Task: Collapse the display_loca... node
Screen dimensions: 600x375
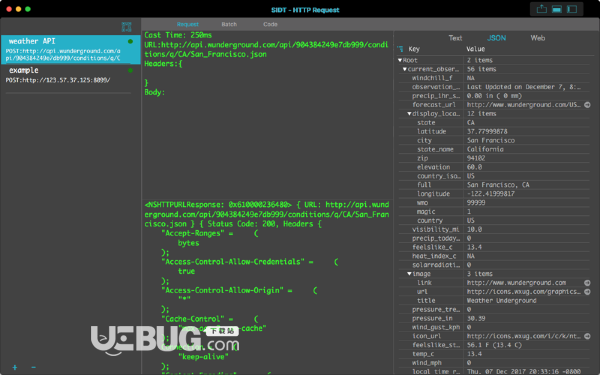Action: (409, 114)
